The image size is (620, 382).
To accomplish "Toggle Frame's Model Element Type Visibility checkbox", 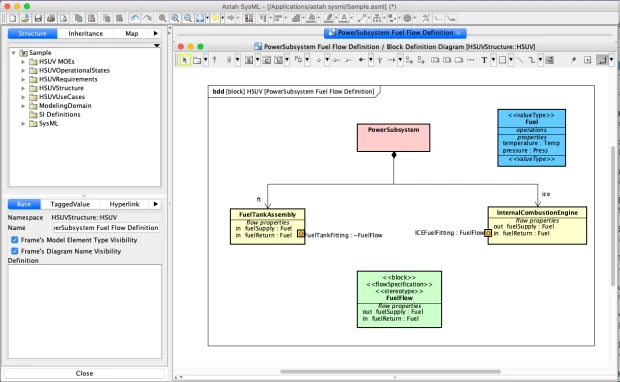I will pyautogui.click(x=15, y=240).
